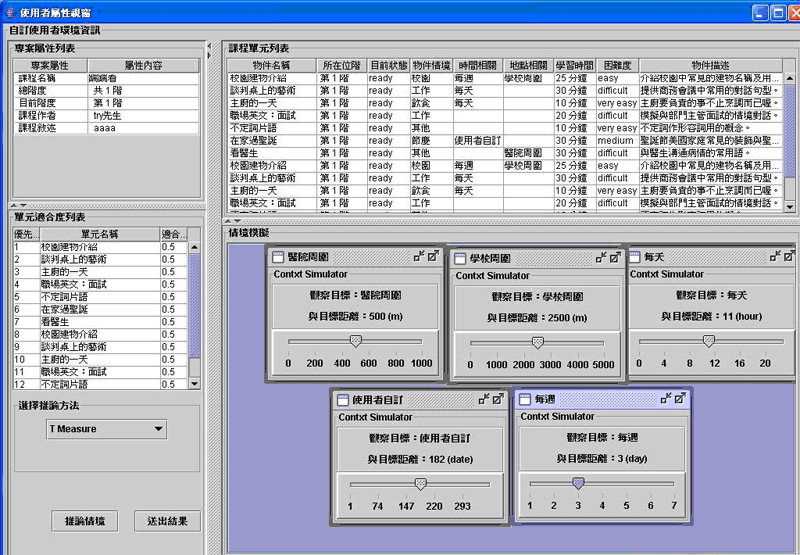Iconify the 使用者自訂 simulator frame

[x=483, y=399]
